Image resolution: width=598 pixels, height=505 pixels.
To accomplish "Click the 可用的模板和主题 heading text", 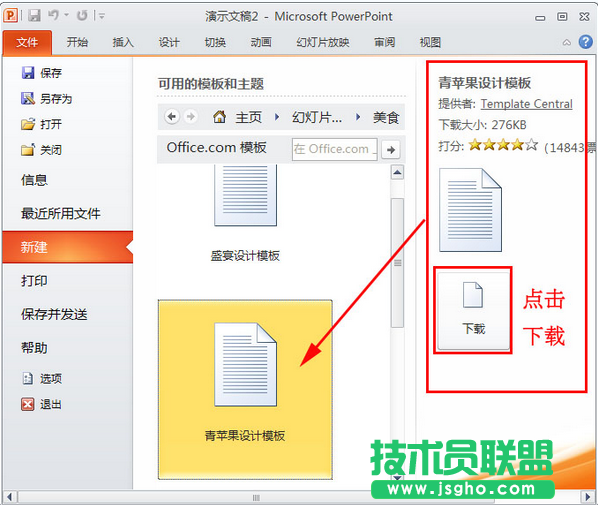I will pyautogui.click(x=211, y=84).
